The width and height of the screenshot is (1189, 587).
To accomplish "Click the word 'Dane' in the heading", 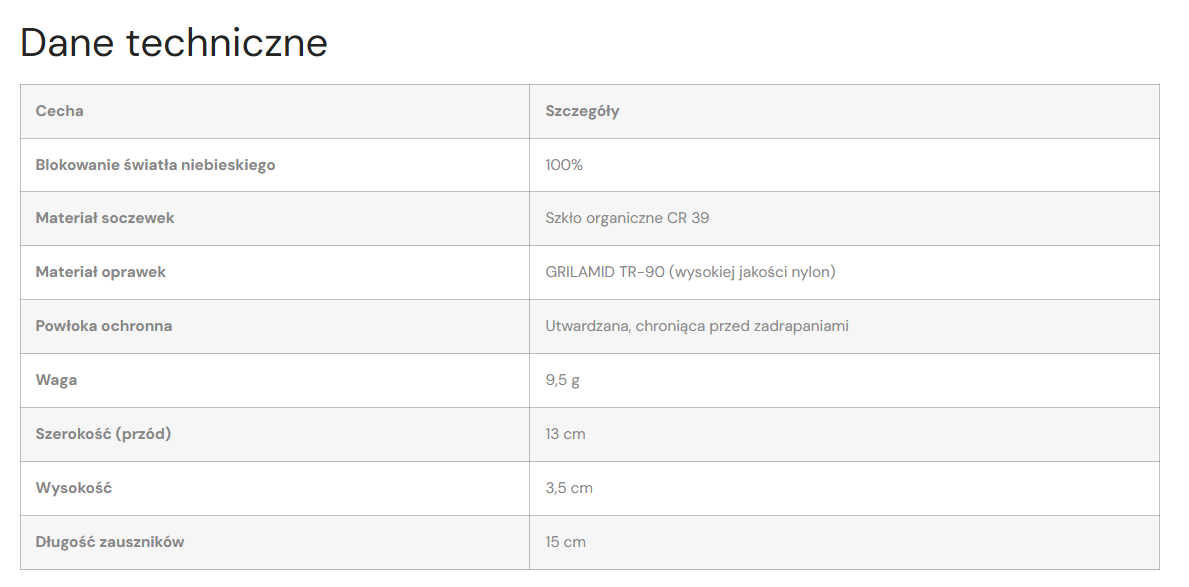I will coord(66,43).
